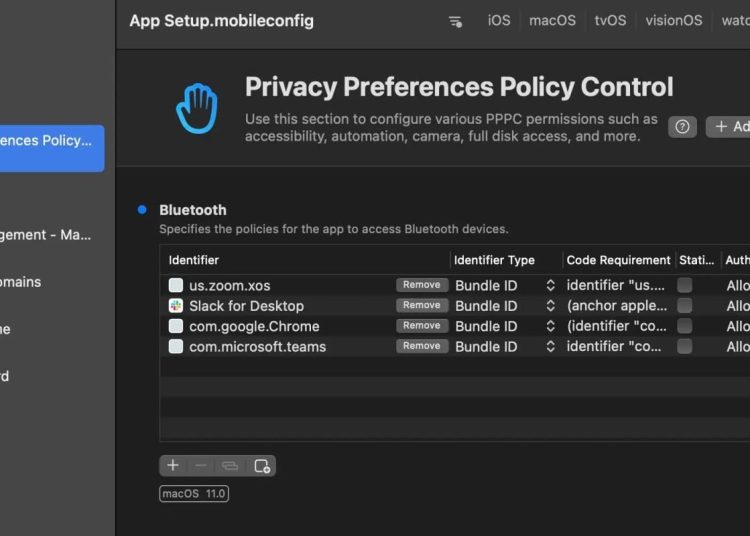
Task: Click the filter icon in the title bar
Action: [455, 21]
